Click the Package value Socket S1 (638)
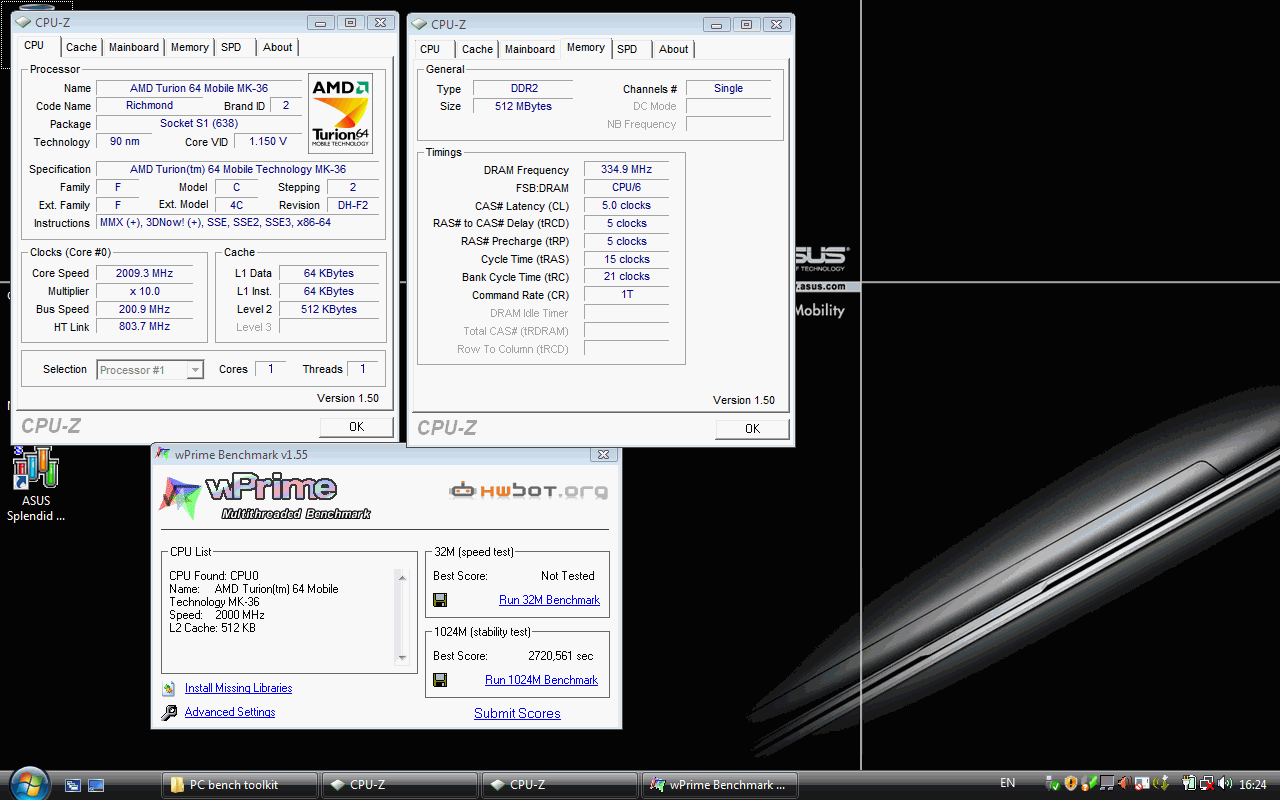 click(199, 124)
